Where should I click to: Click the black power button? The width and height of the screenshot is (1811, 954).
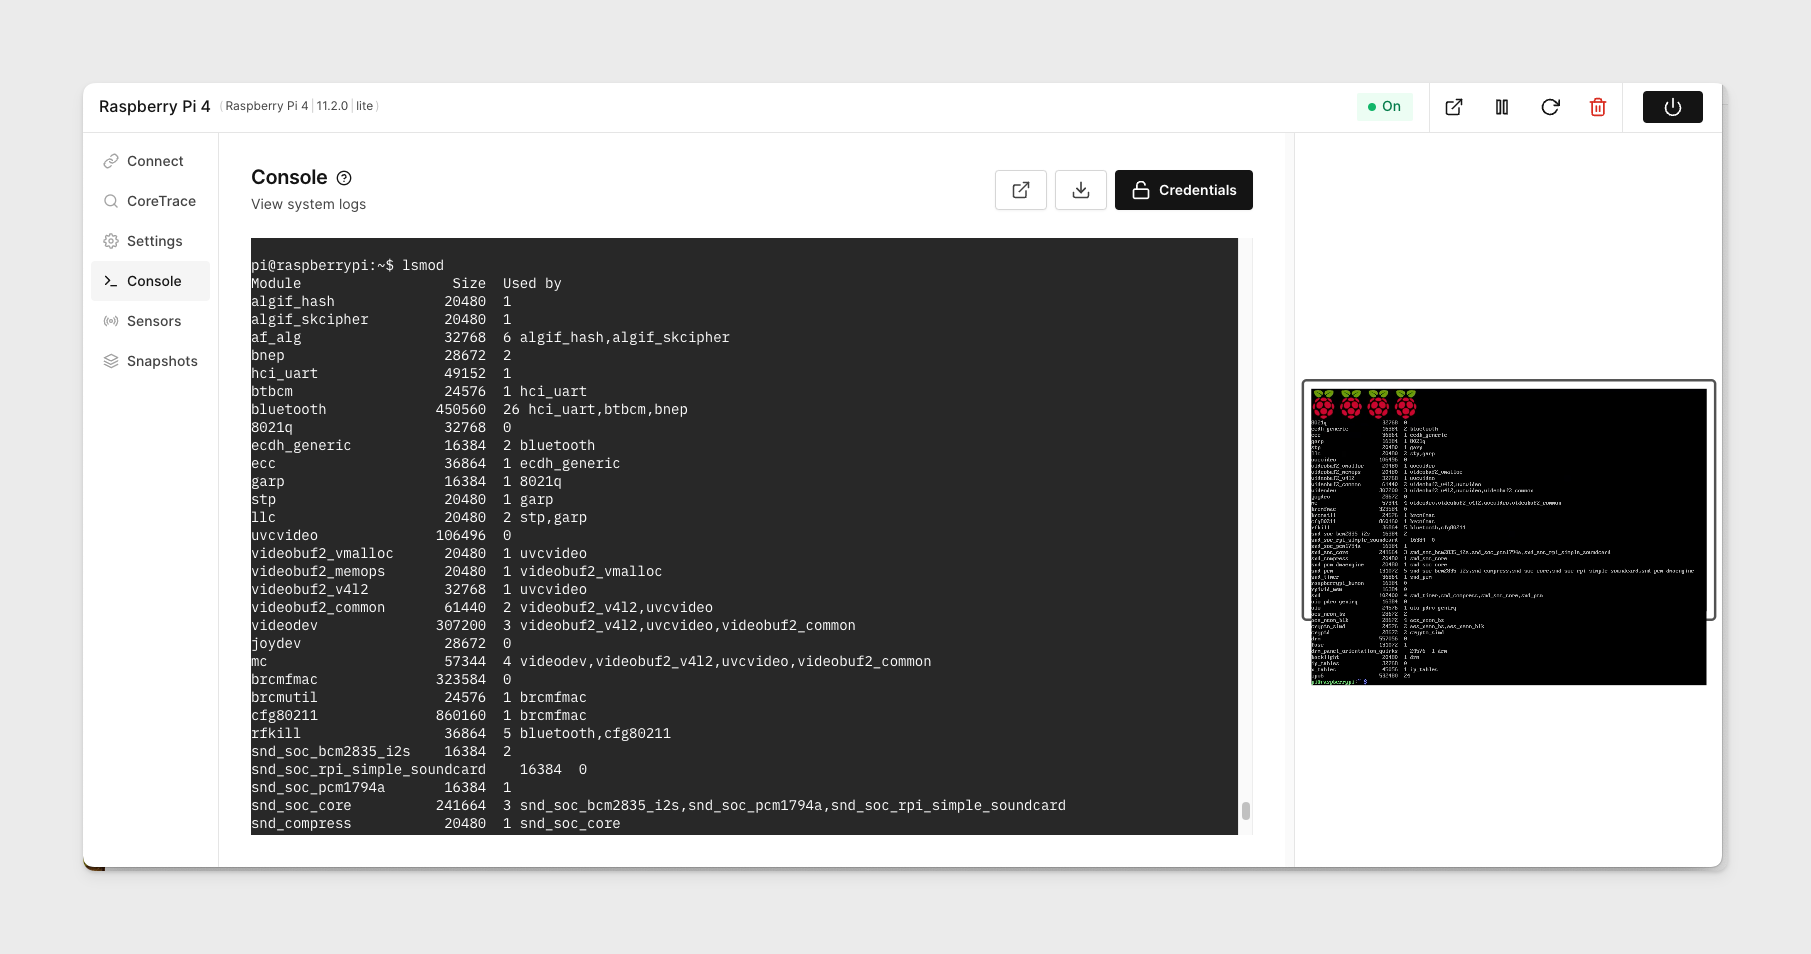(1672, 107)
